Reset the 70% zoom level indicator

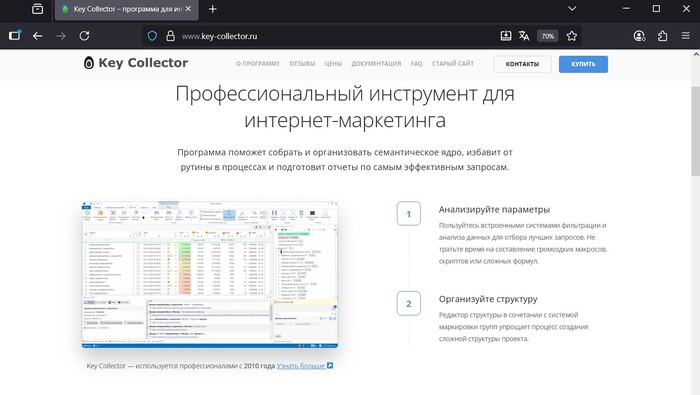[x=548, y=36]
